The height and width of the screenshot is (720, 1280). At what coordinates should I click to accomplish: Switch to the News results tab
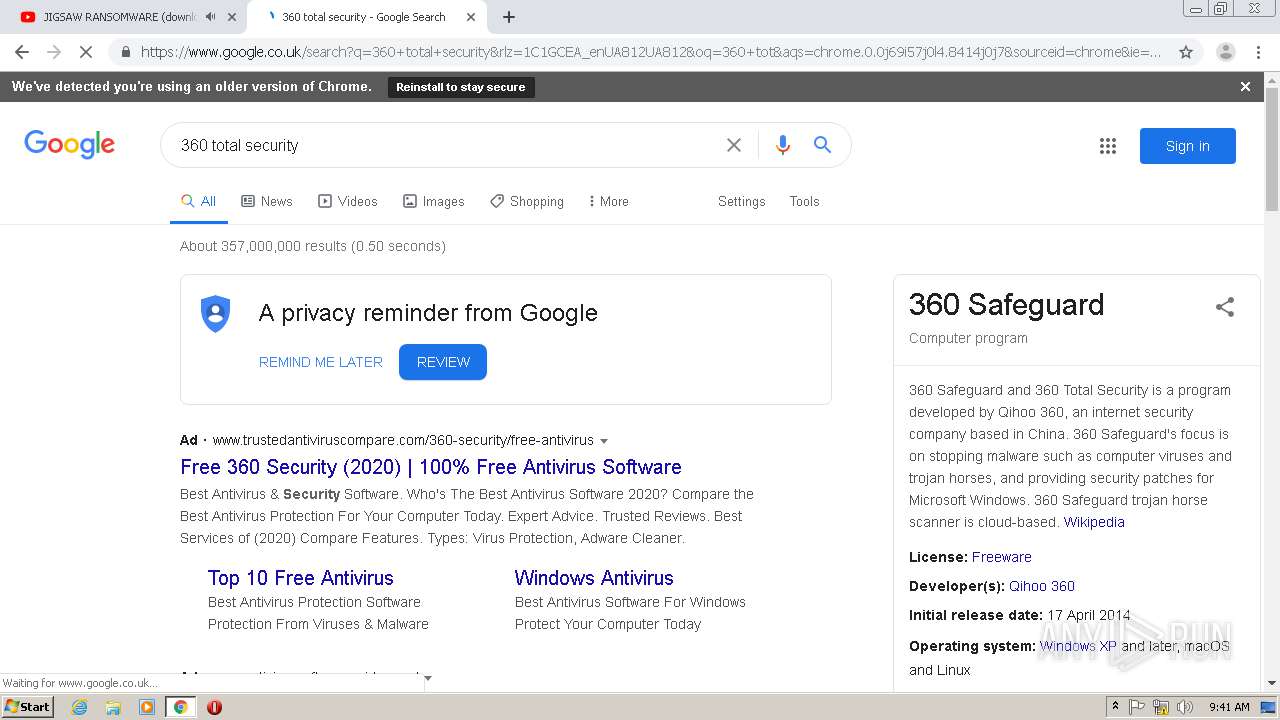click(x=267, y=201)
